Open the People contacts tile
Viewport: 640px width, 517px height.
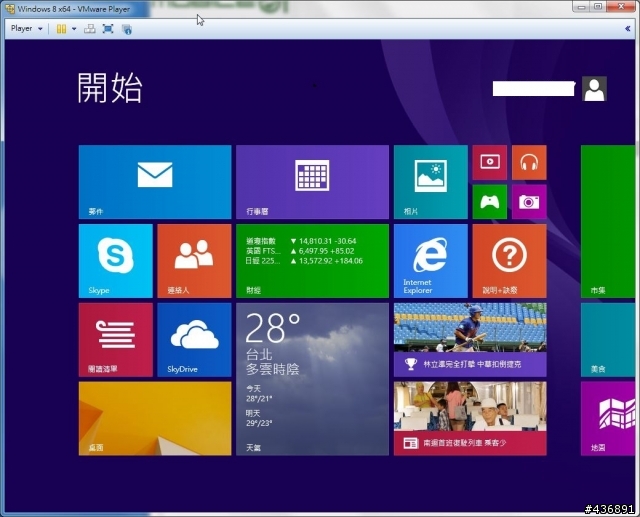(x=194, y=261)
